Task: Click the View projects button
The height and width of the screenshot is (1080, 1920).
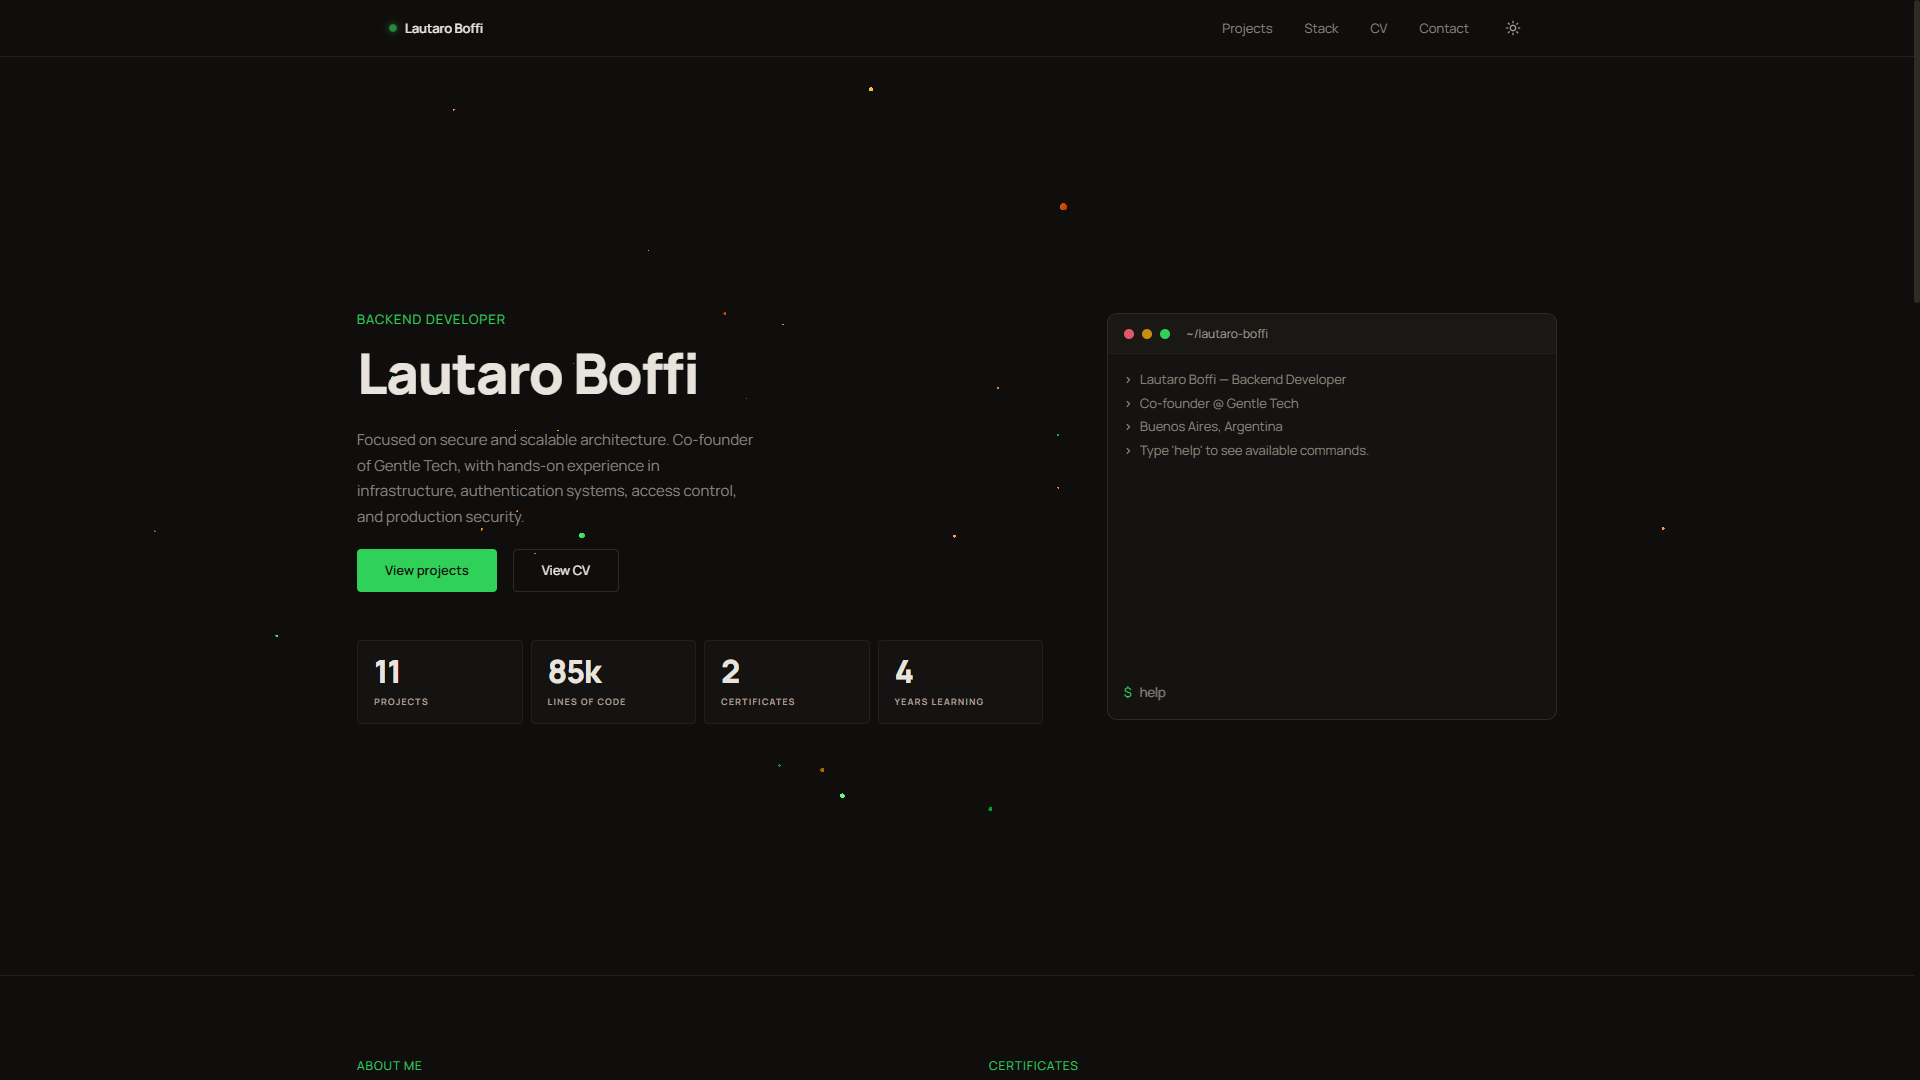Action: [427, 570]
